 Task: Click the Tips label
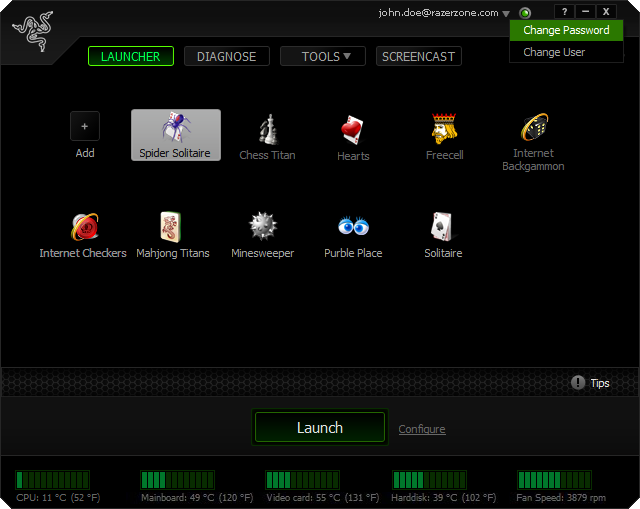[600, 383]
